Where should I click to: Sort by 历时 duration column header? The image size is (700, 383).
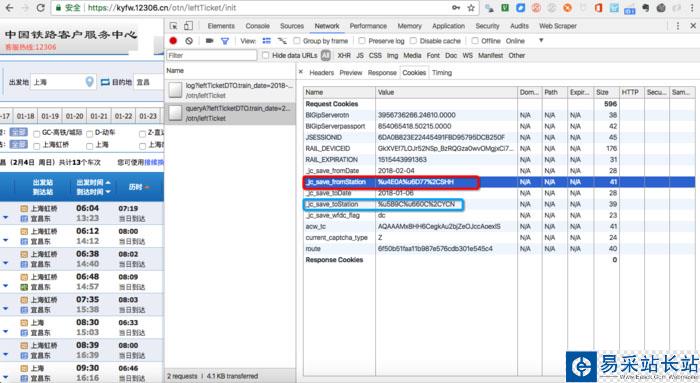139,187
